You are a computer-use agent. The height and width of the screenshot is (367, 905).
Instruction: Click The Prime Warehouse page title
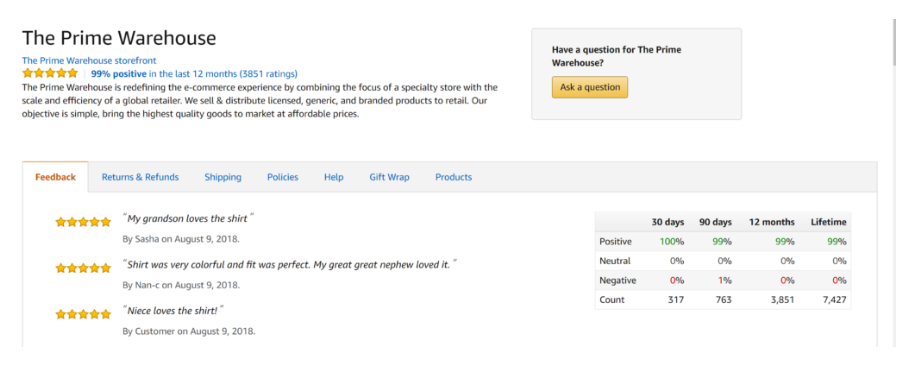[119, 38]
